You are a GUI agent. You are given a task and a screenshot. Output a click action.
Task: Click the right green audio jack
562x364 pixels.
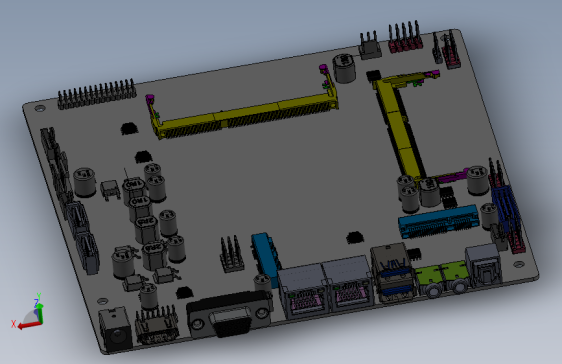[x=455, y=277]
